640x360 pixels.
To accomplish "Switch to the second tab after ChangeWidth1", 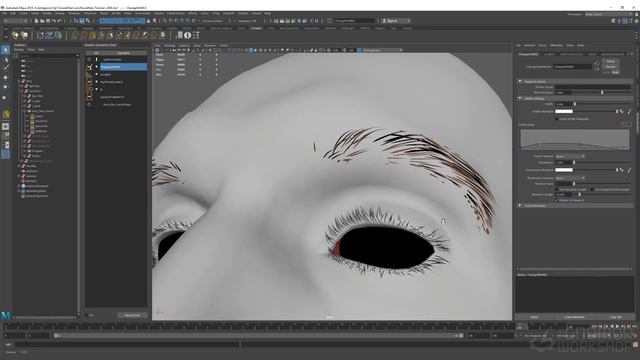I will (549, 54).
